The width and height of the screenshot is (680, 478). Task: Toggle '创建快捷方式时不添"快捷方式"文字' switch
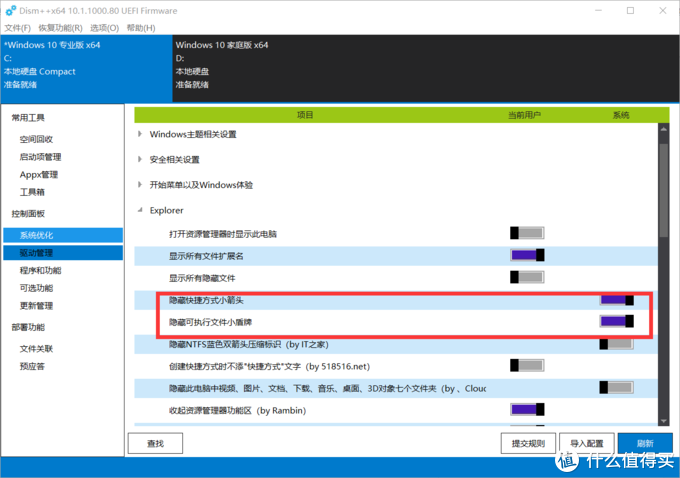[527, 365]
